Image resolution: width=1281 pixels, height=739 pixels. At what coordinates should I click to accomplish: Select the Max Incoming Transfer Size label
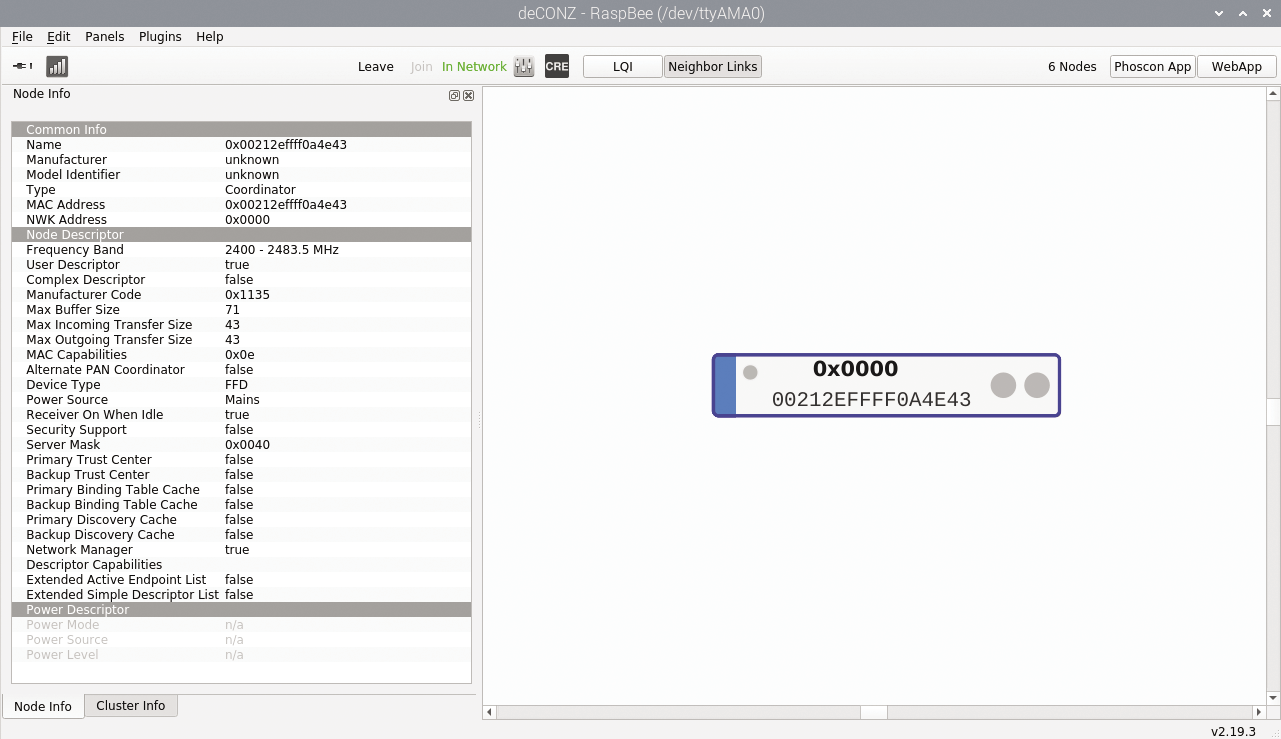click(x=109, y=325)
